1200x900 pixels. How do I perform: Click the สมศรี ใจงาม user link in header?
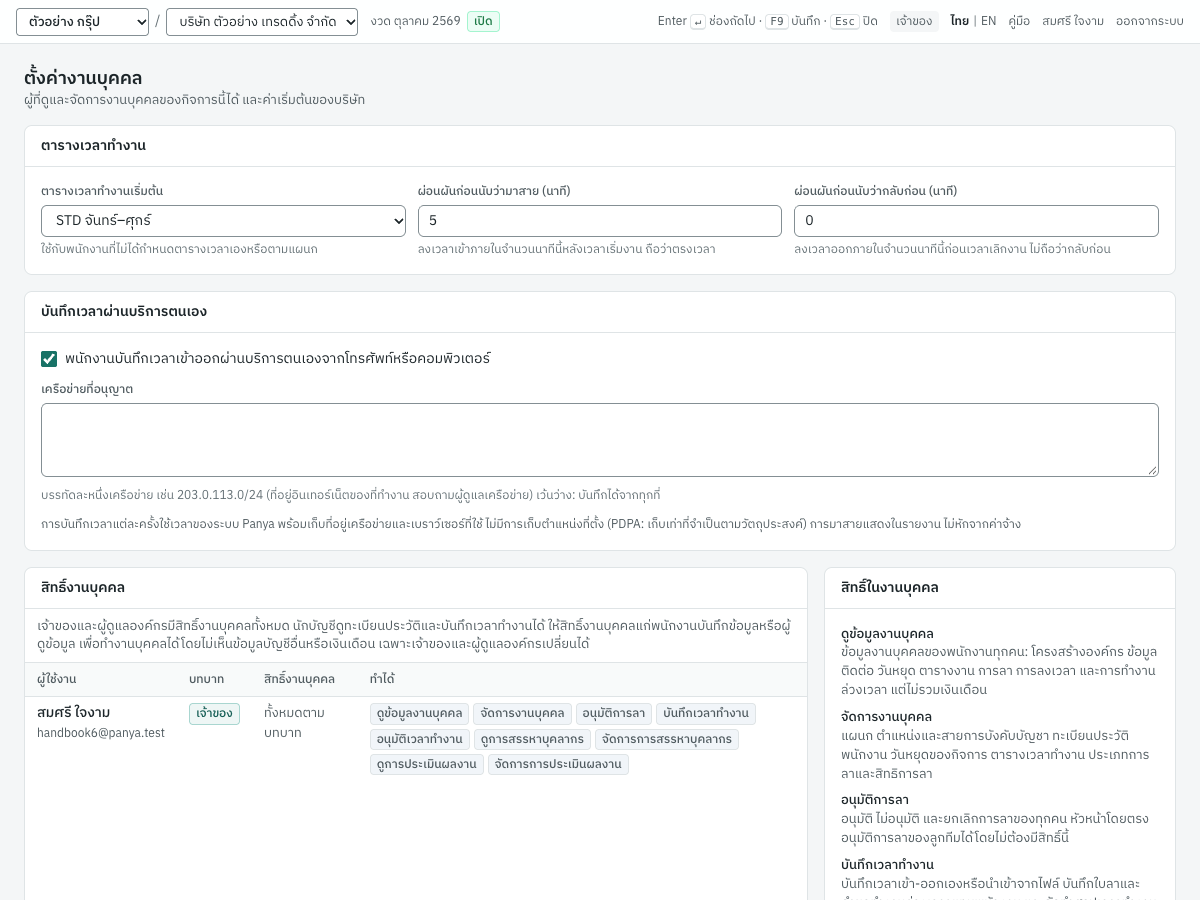1073,21
